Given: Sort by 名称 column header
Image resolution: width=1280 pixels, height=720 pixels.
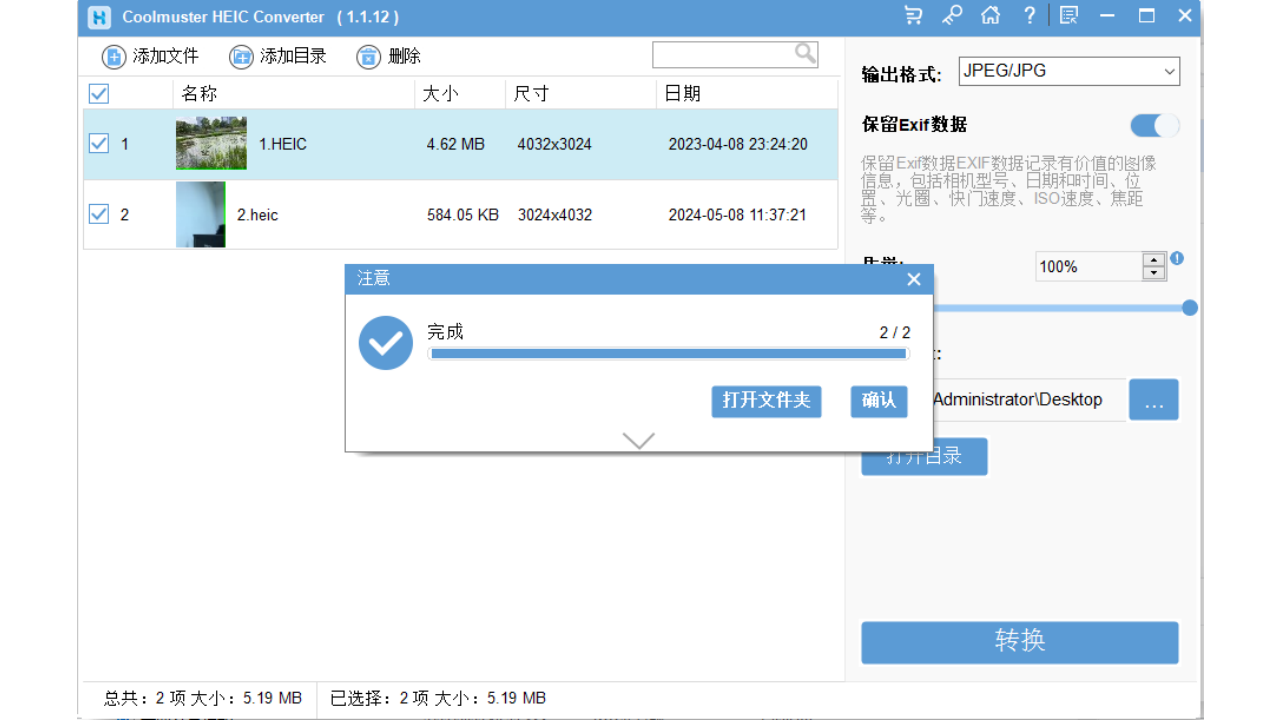Looking at the screenshot, I should click(x=294, y=94).
